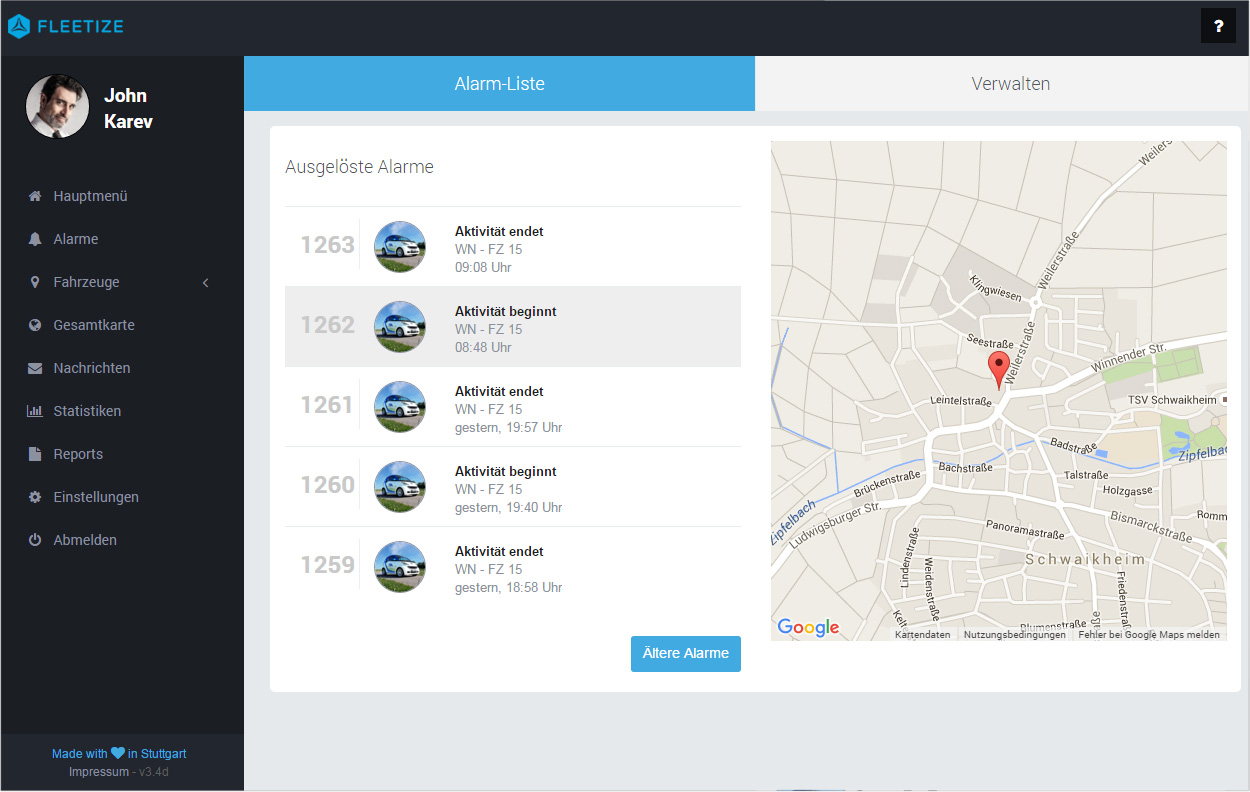1250x792 pixels.
Task: Open help via question mark button
Action: [x=1218, y=27]
